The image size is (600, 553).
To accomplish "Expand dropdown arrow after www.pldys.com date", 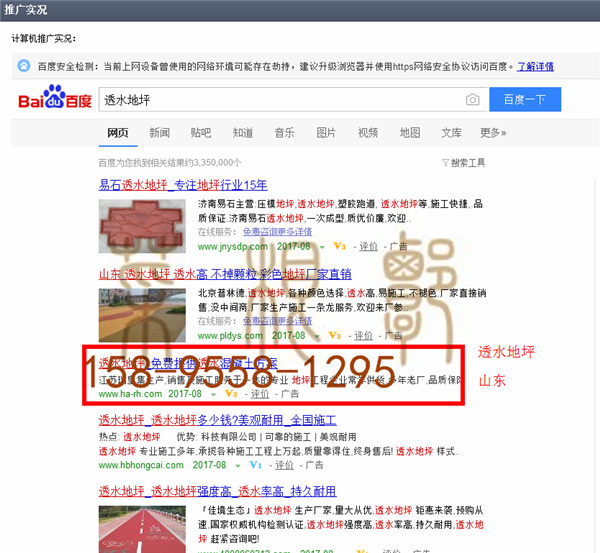I will tap(317, 336).
